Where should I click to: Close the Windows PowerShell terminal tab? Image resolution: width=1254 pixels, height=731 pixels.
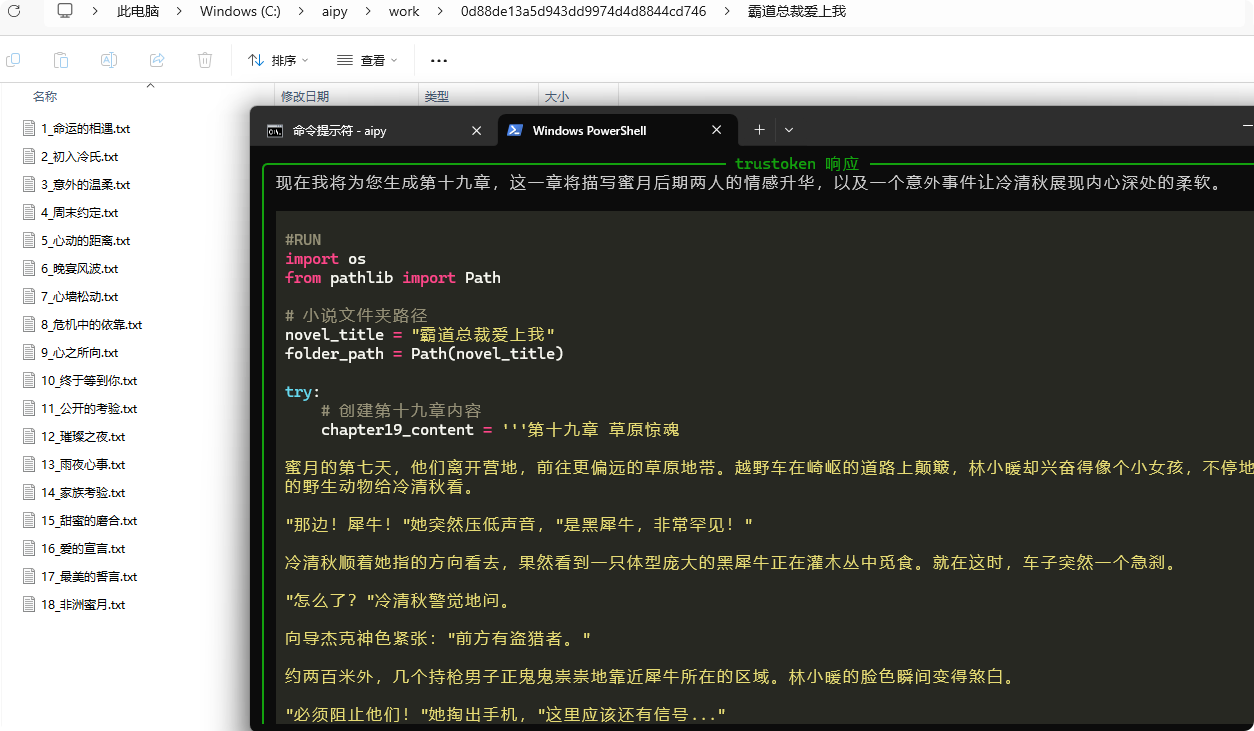coord(717,130)
